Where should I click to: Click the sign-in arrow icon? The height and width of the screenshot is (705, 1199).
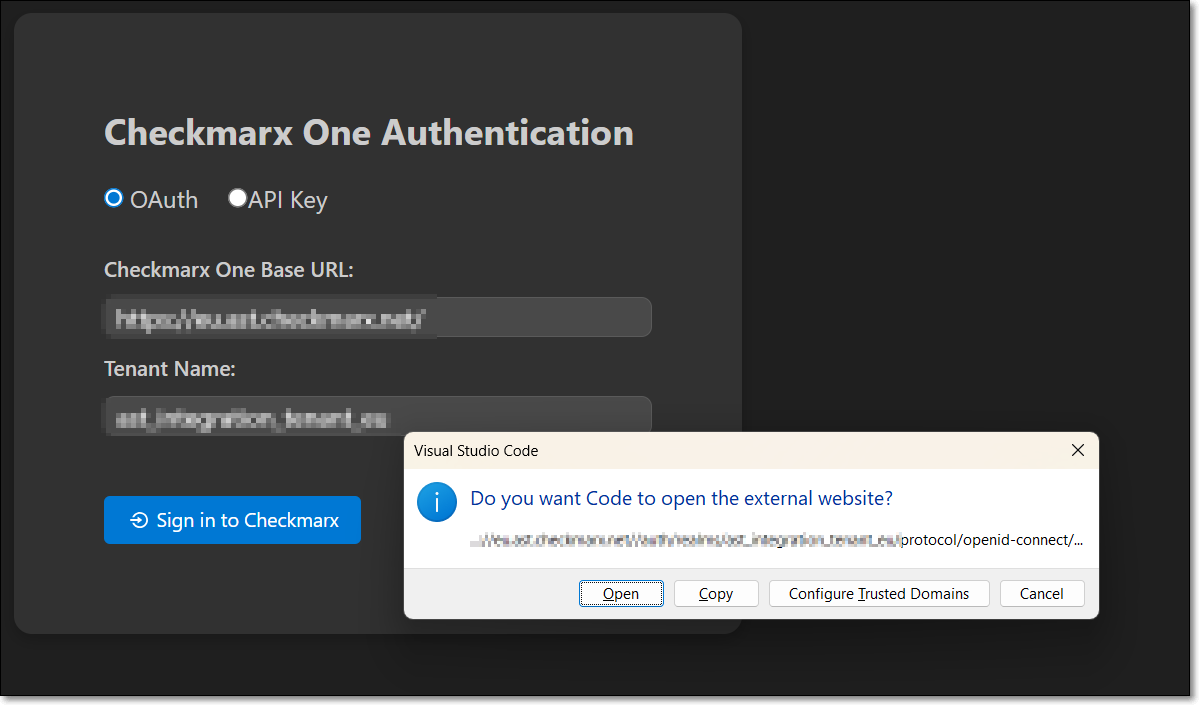click(x=139, y=520)
